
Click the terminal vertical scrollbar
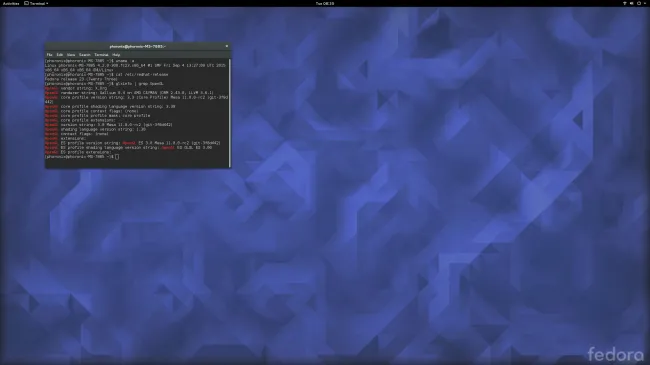tap(229, 113)
